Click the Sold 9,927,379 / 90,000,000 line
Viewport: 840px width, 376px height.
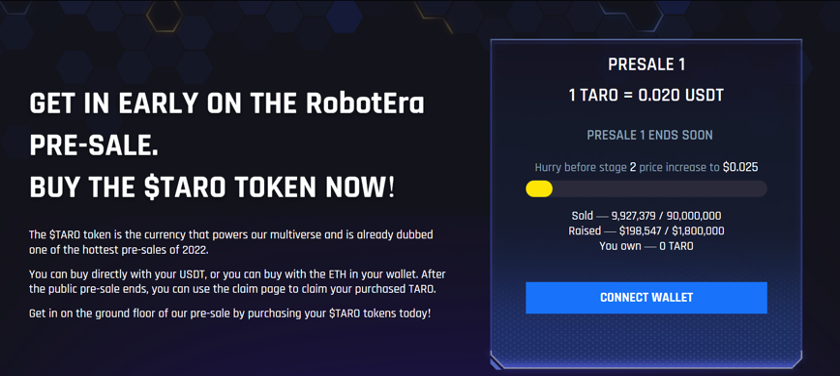646,216
